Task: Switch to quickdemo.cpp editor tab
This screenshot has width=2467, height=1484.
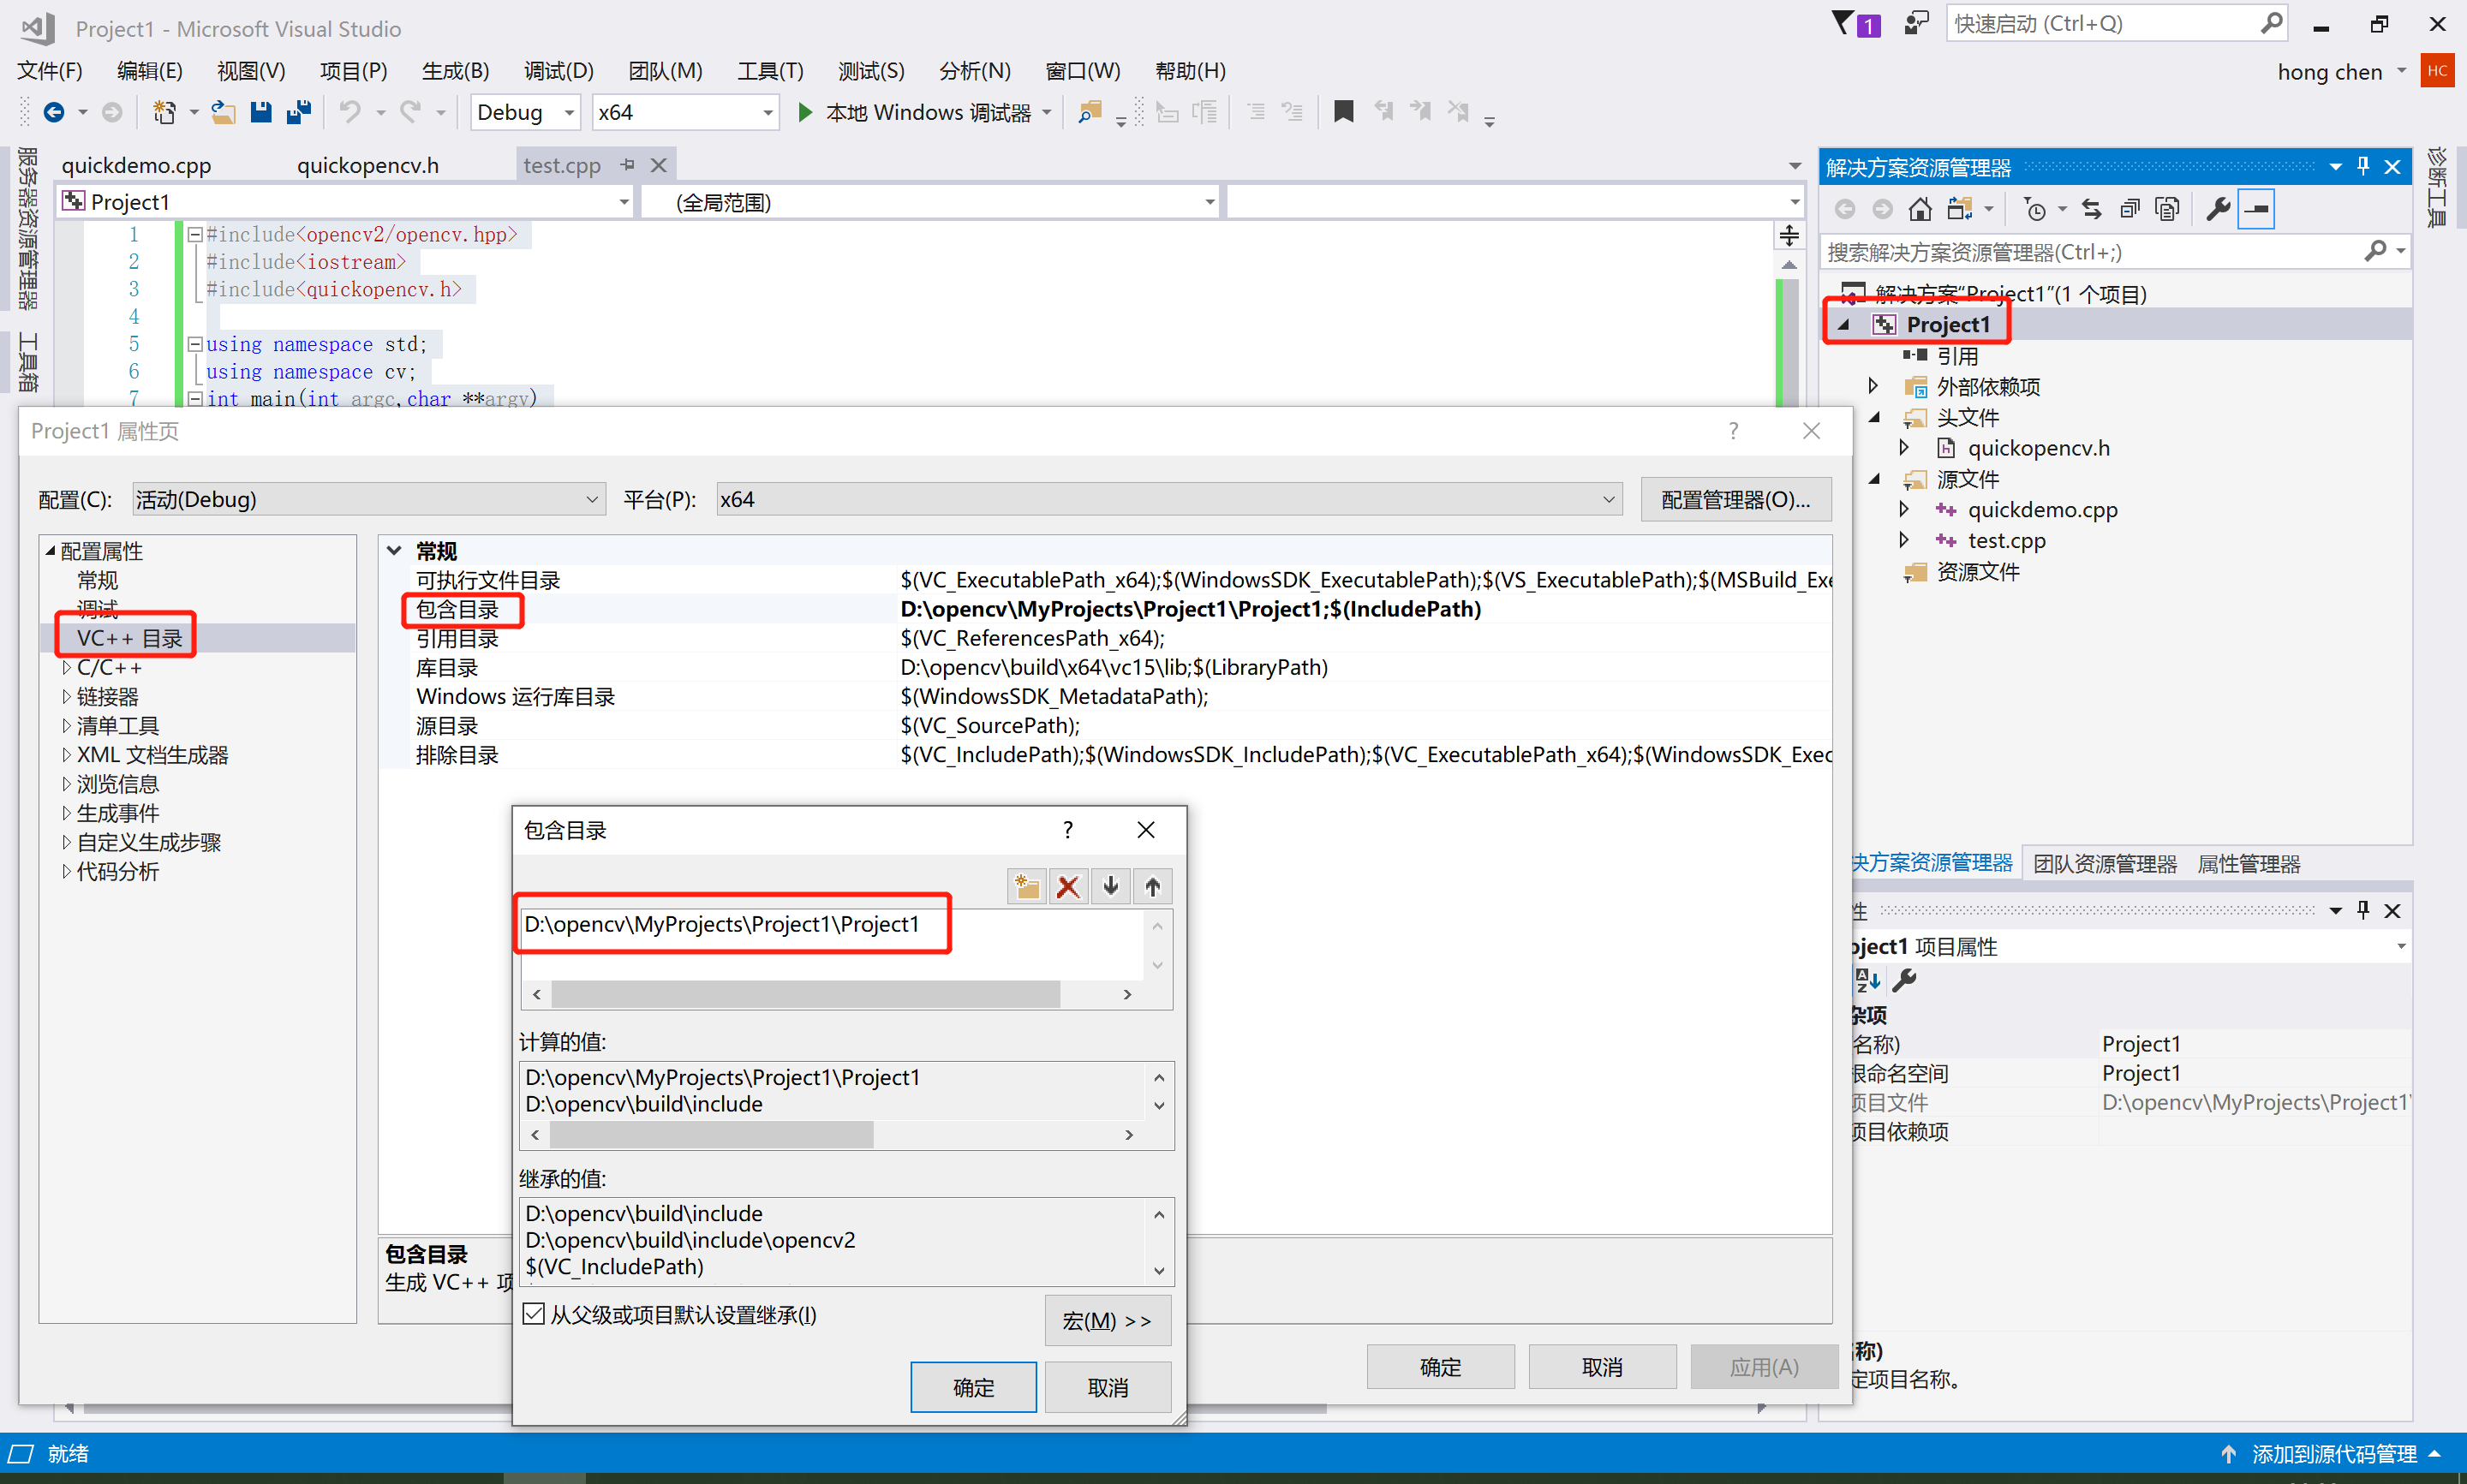Action: point(136,165)
